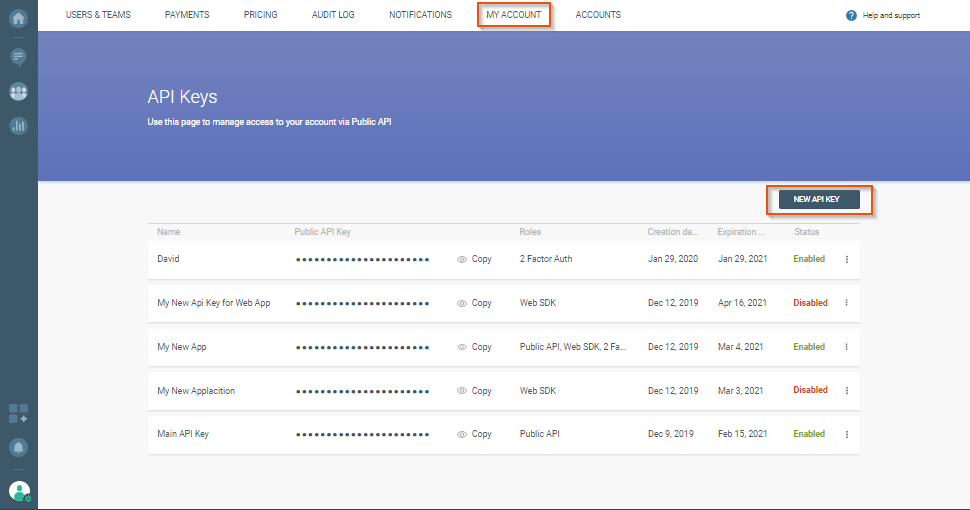Open three-dot menu for My New Applacition

pyautogui.click(x=846, y=390)
